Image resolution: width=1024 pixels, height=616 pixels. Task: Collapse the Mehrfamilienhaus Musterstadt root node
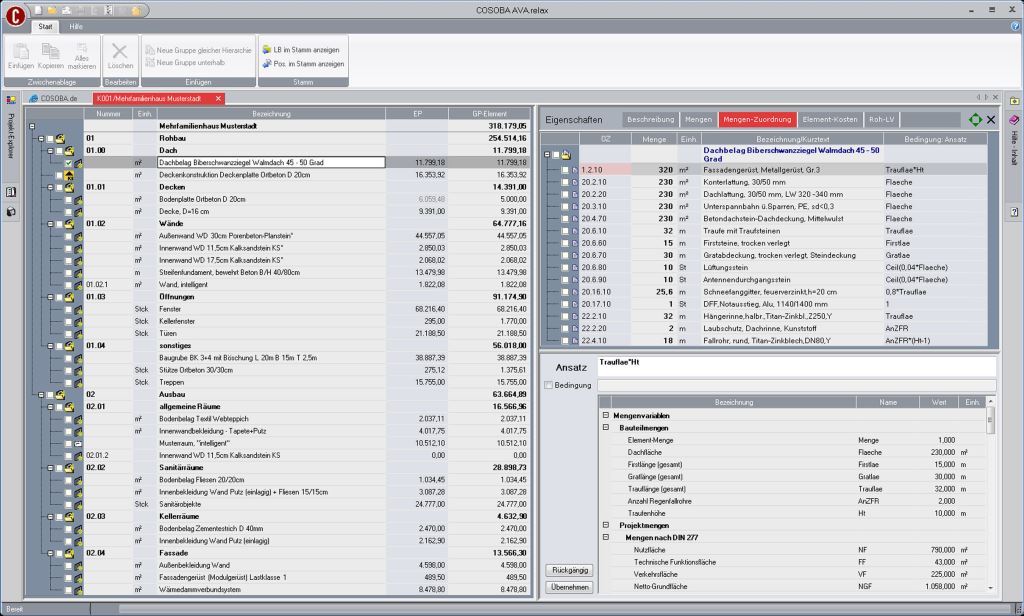click(x=32, y=127)
